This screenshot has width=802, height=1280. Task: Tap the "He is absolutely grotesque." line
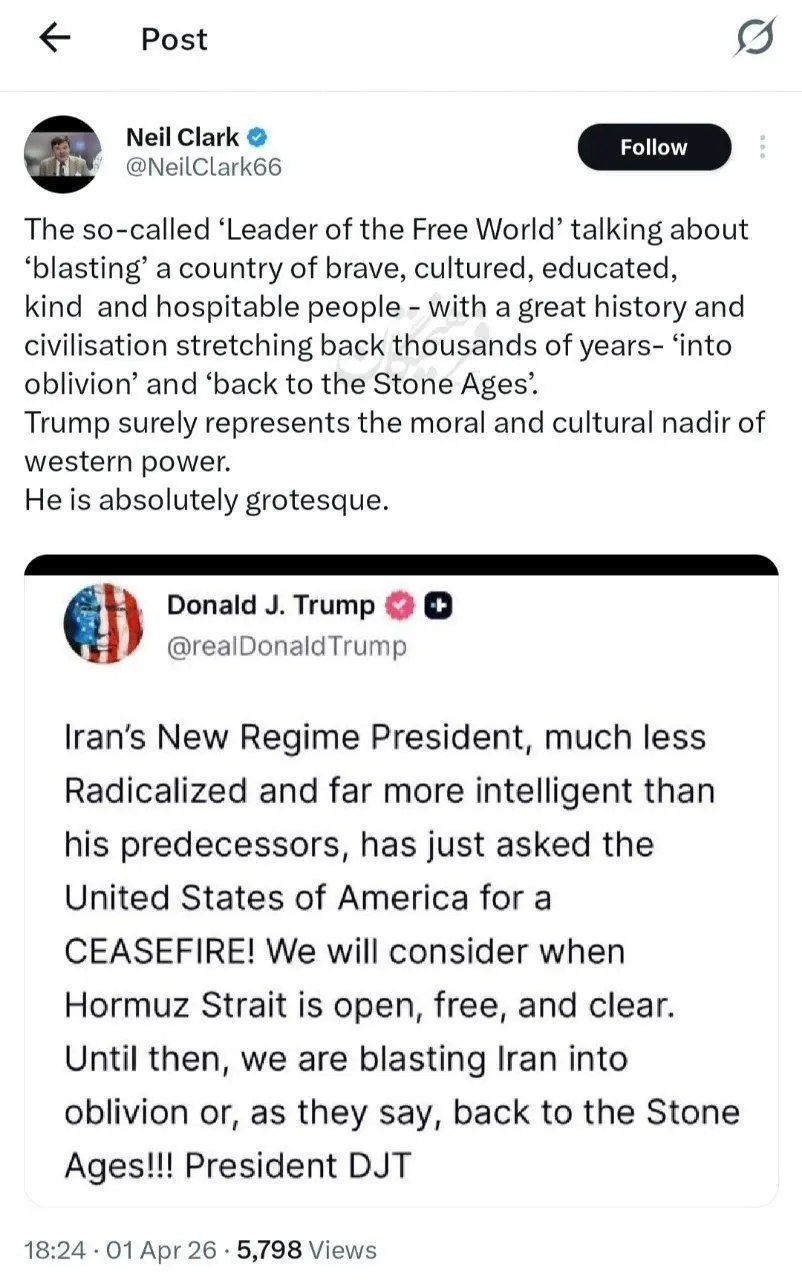coord(206,500)
